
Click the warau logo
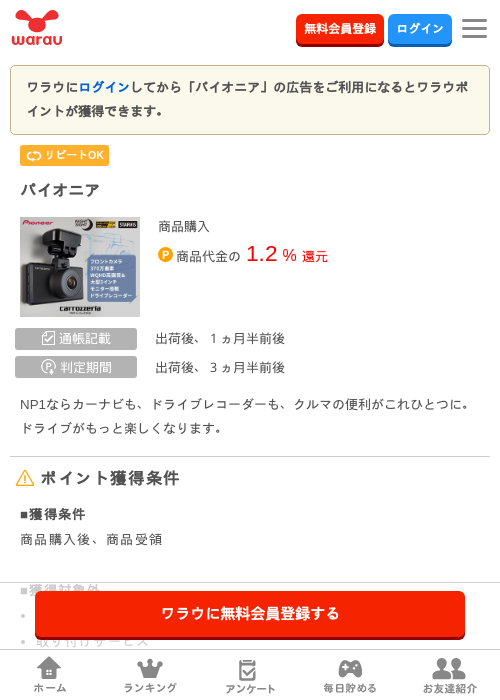click(37, 28)
